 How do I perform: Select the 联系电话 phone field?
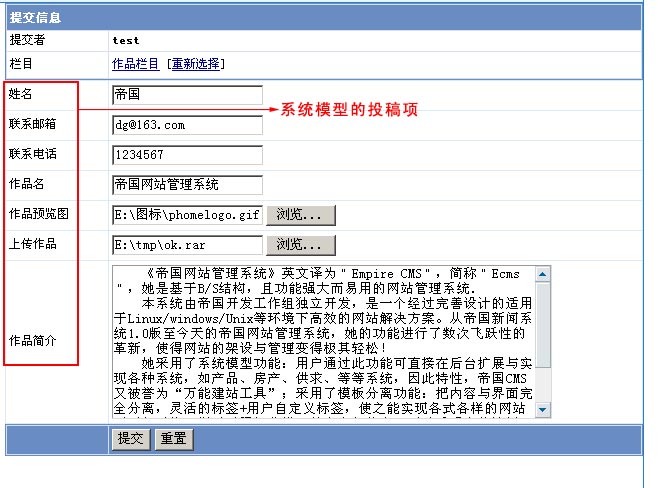tap(187, 155)
